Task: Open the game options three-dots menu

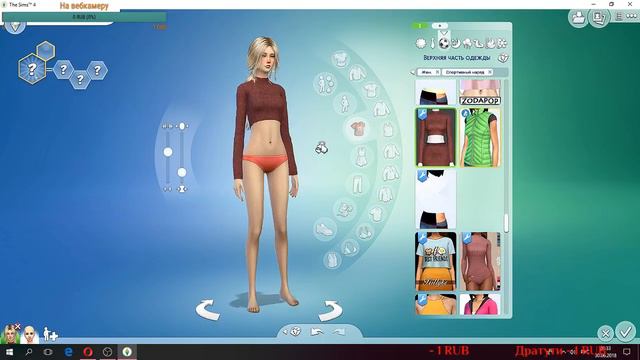Action: (632, 16)
